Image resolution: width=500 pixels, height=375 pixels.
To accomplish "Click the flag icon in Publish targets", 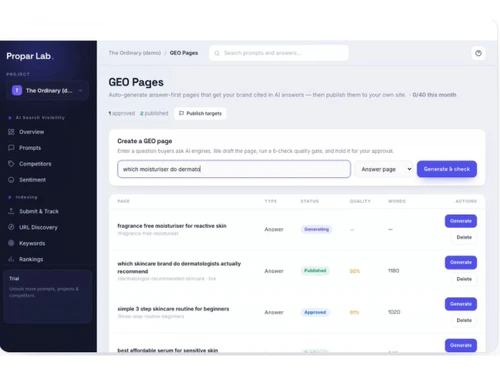I will tap(181, 113).
